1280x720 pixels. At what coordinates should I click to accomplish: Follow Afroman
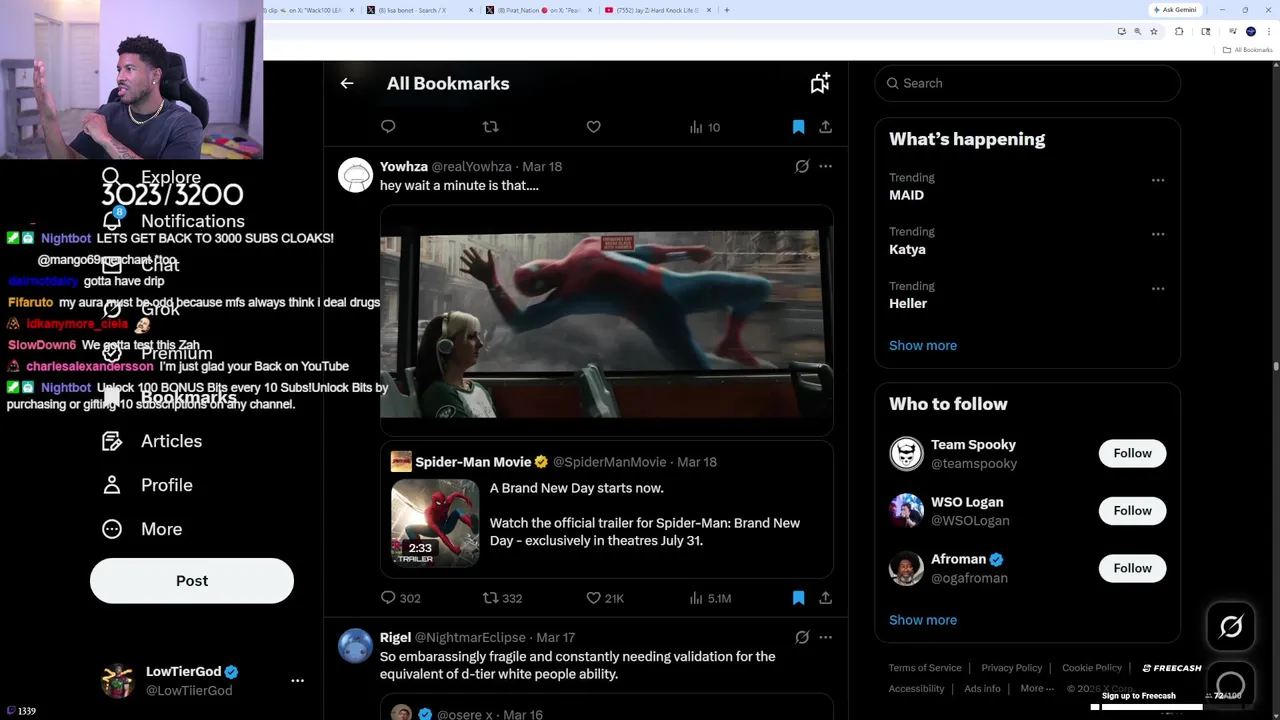point(1132,568)
